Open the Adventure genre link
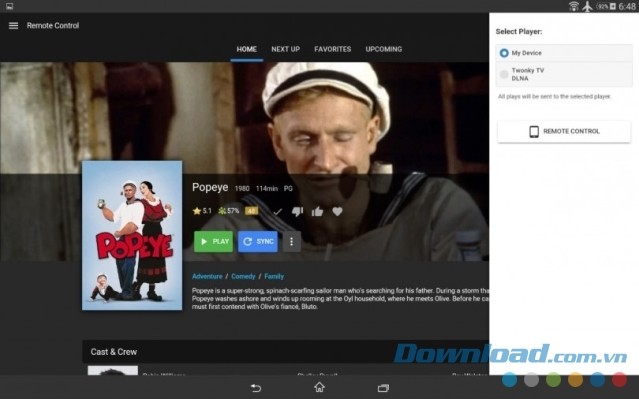This screenshot has width=639, height=399. tap(207, 276)
